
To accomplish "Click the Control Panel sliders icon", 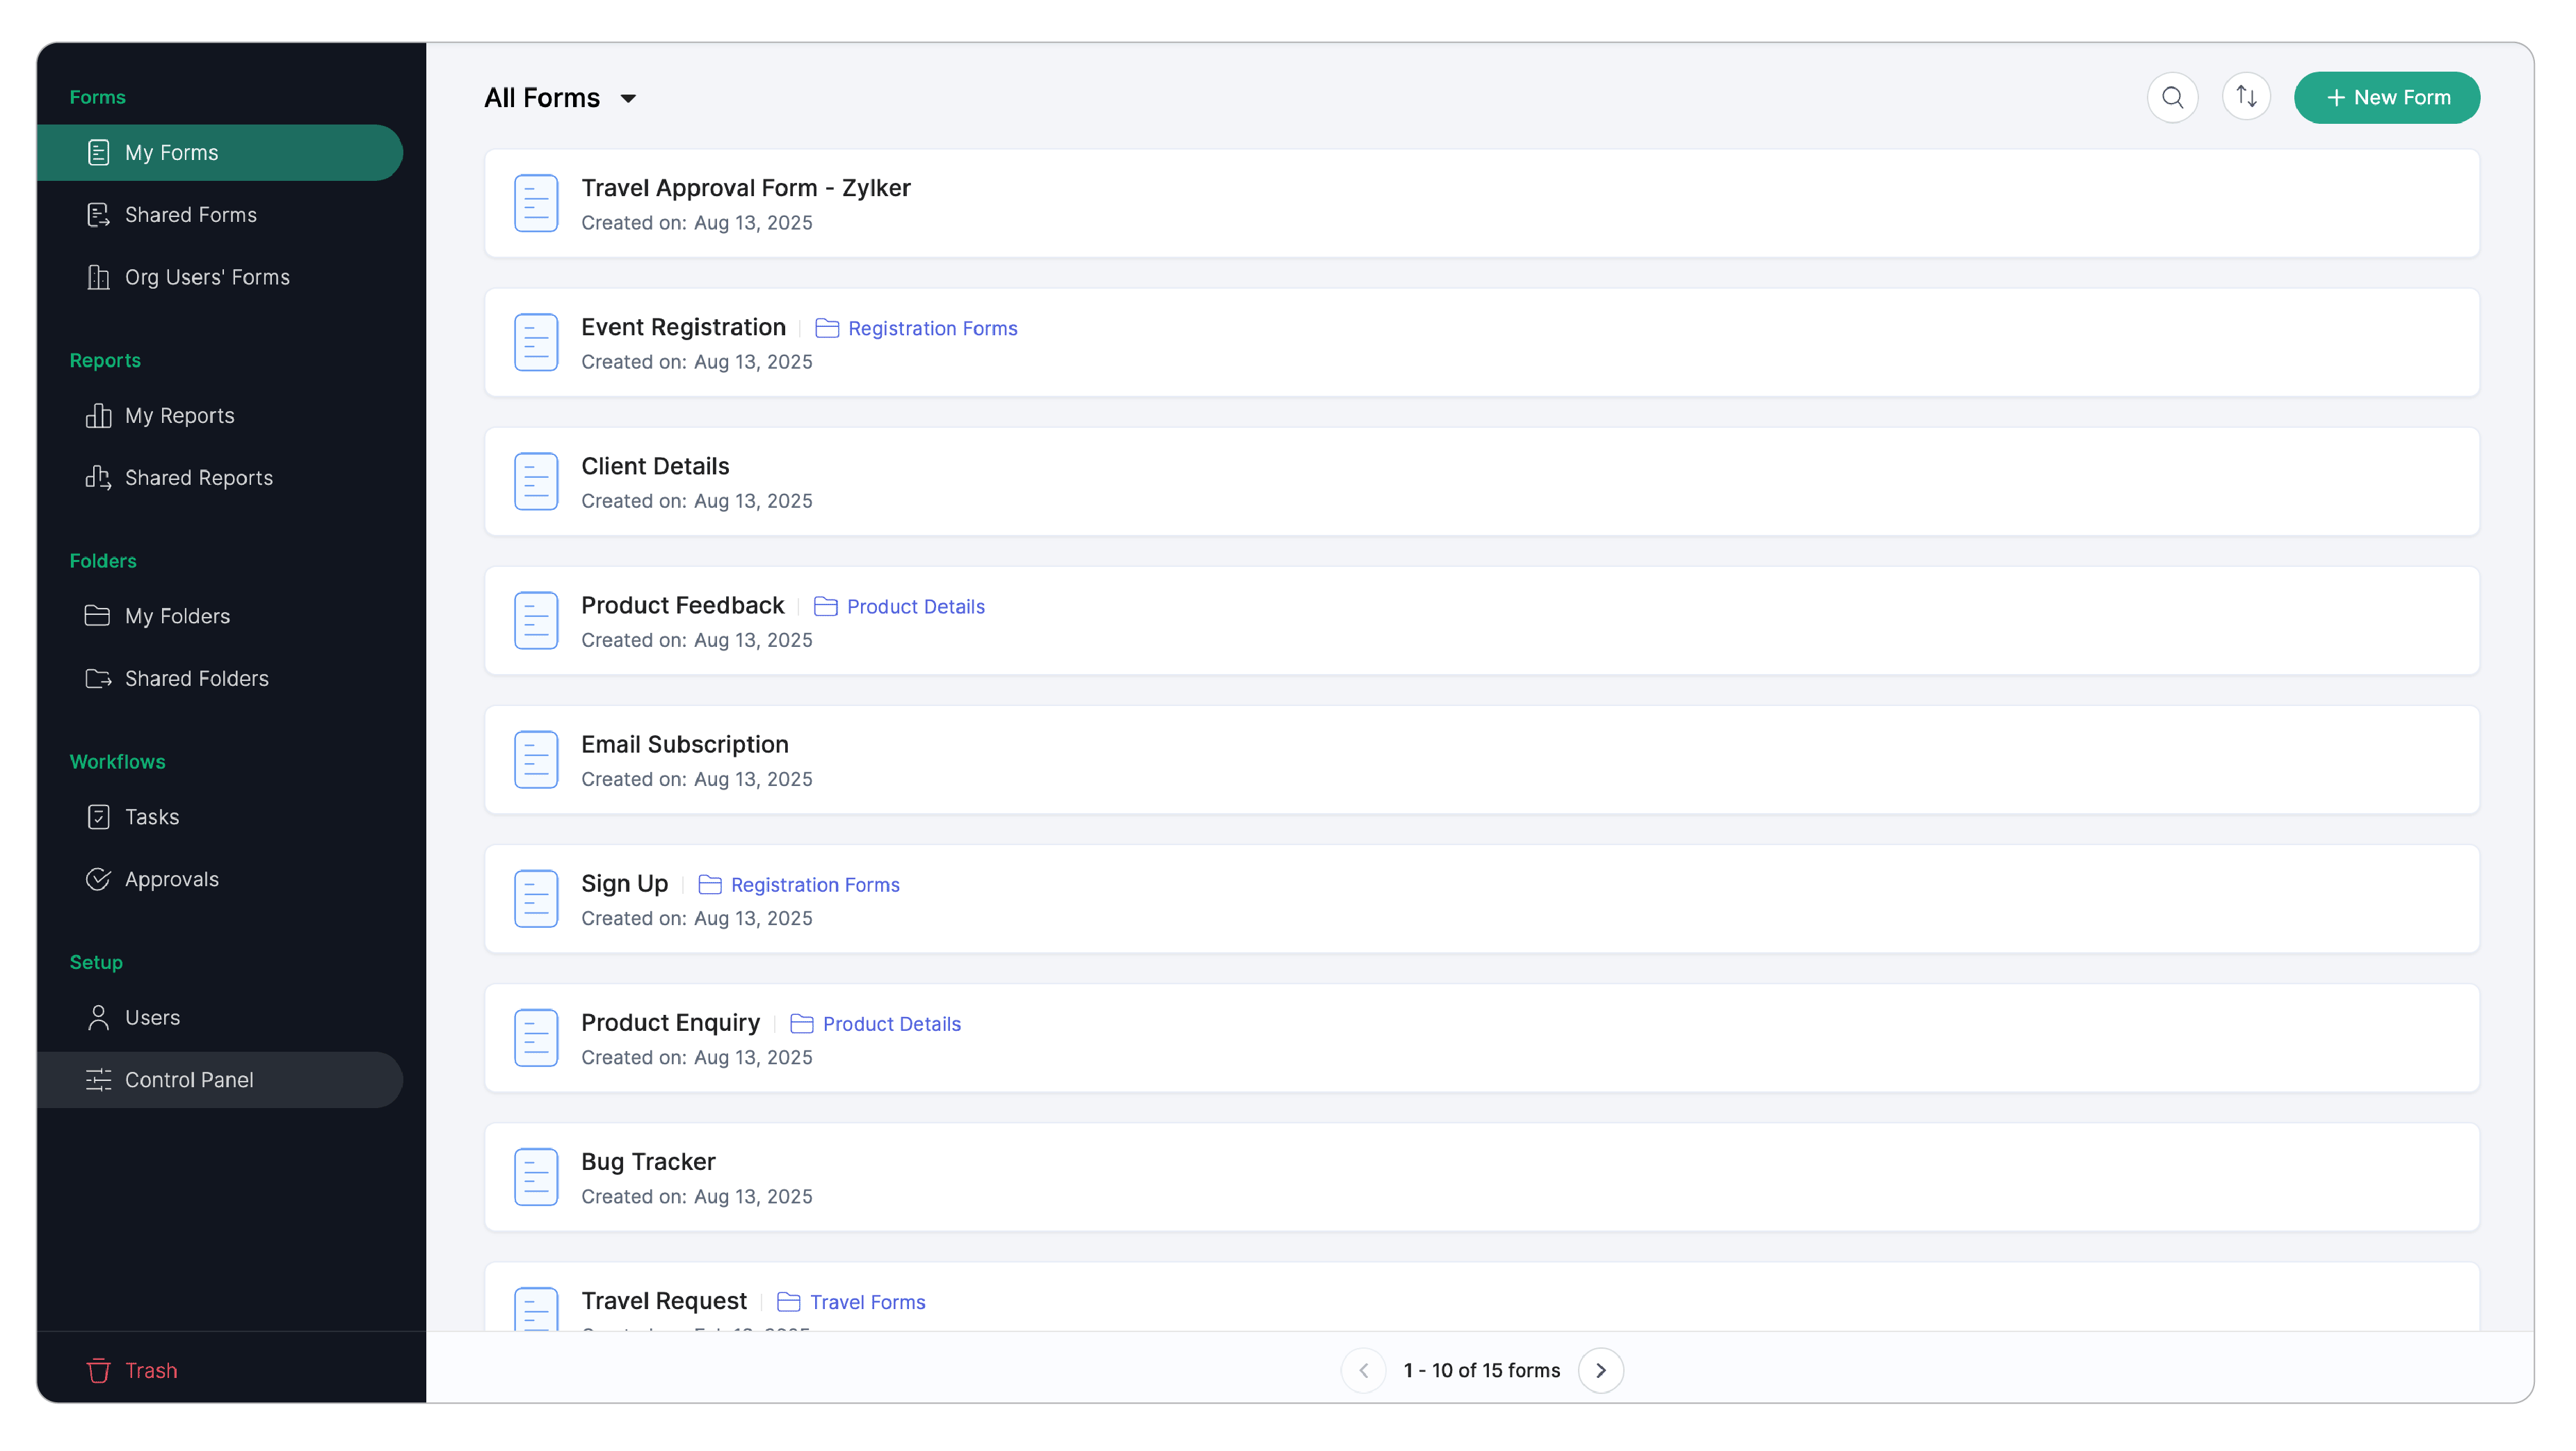I will point(98,1080).
